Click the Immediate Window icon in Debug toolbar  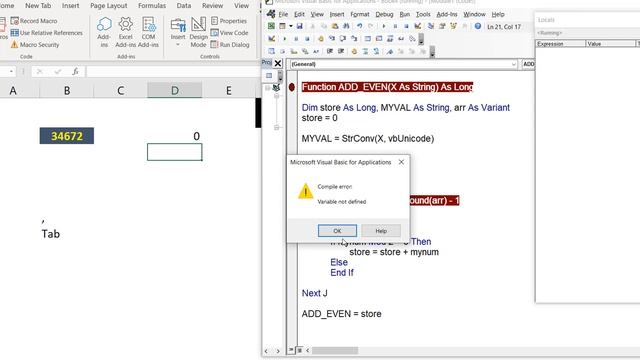click(379, 39)
